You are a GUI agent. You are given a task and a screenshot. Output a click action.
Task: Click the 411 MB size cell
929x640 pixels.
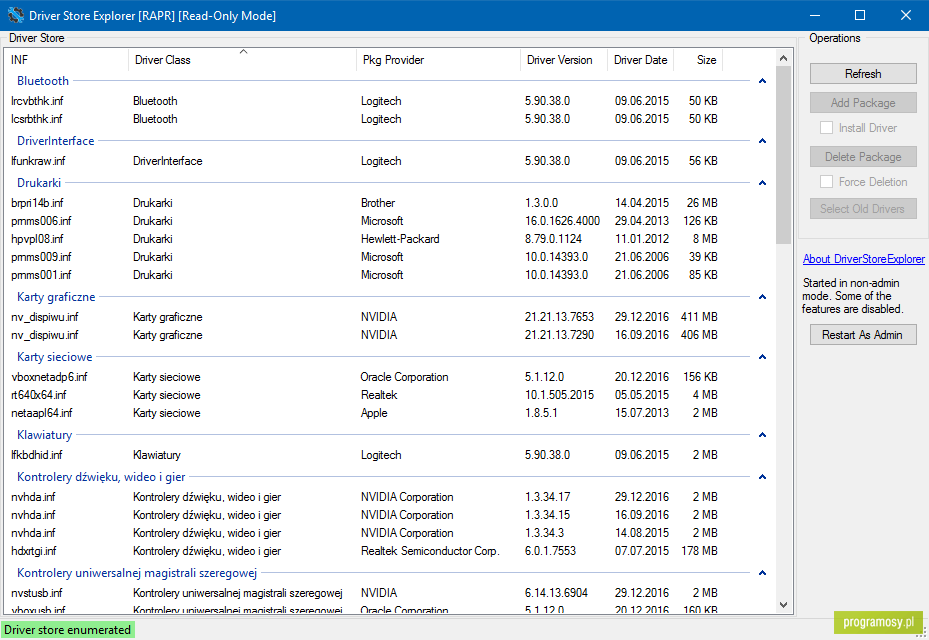point(699,316)
